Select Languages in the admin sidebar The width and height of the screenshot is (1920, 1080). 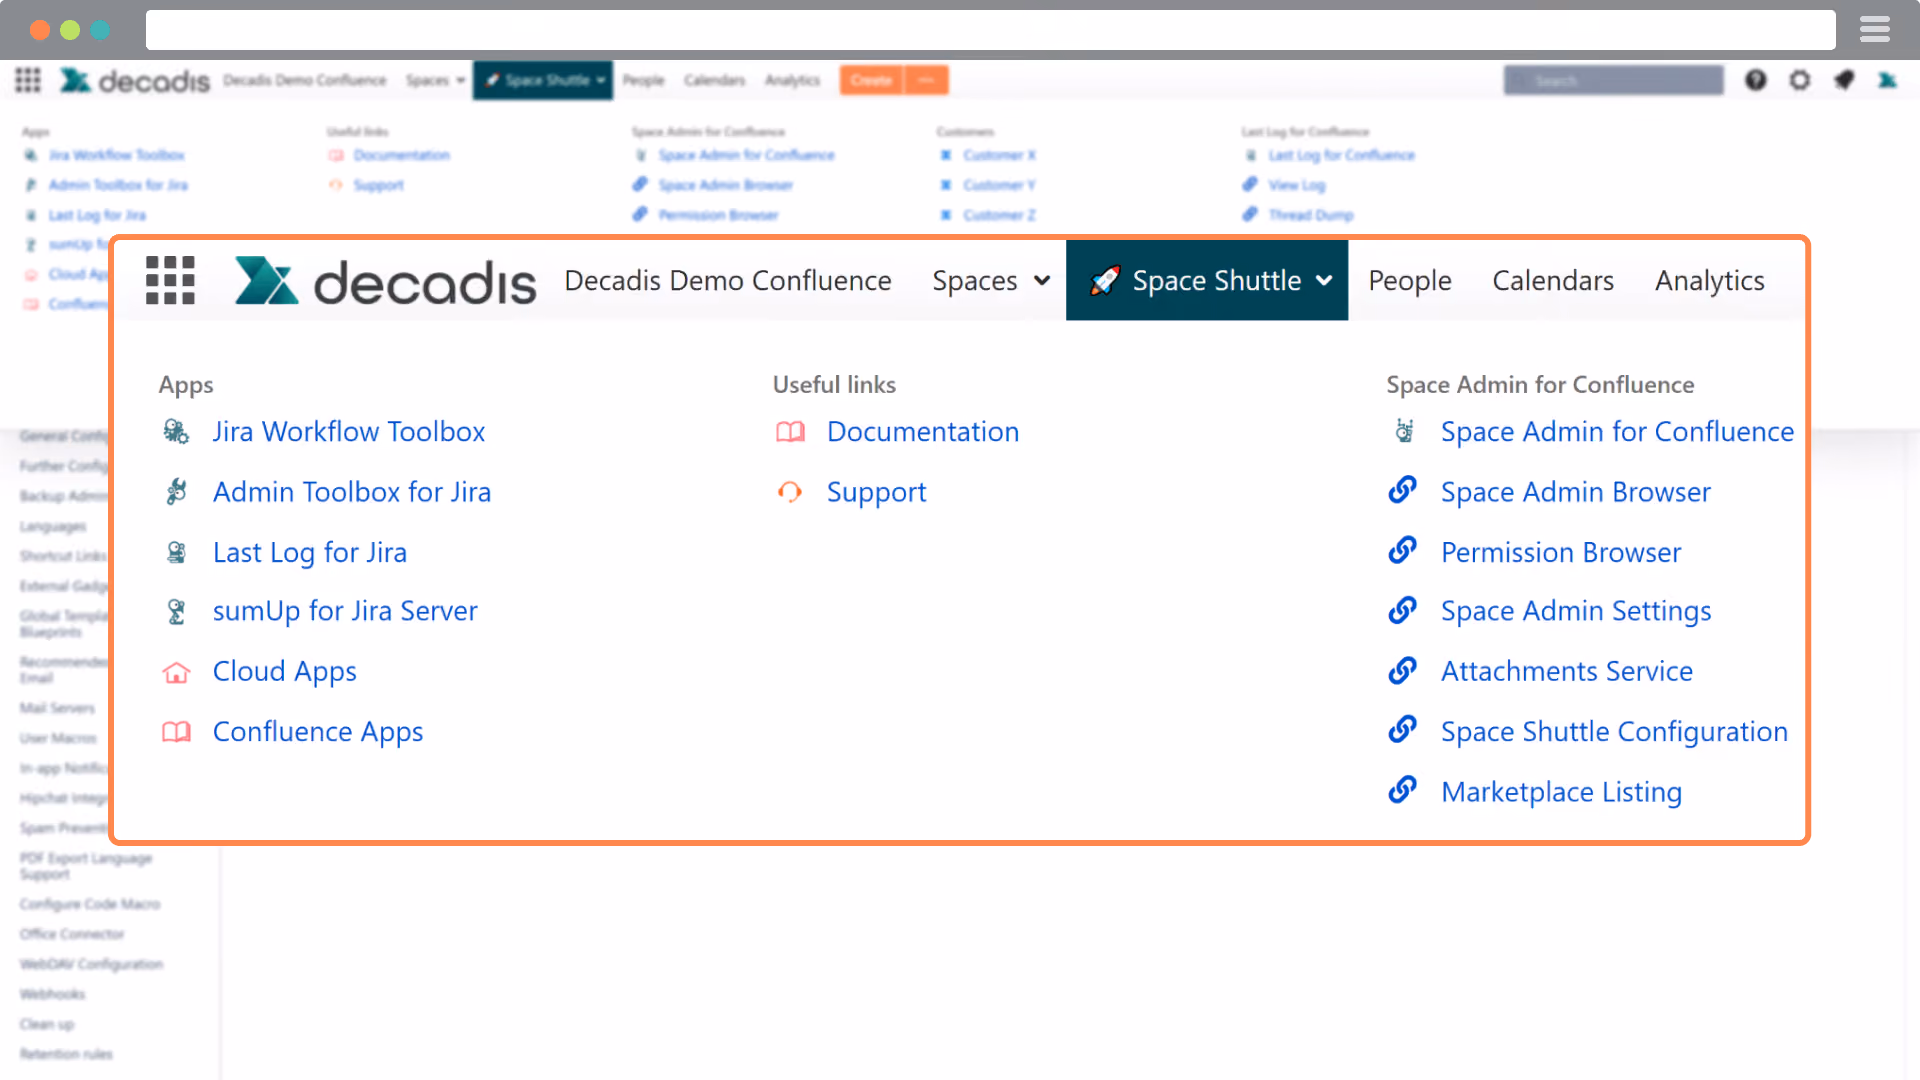pyautogui.click(x=53, y=526)
